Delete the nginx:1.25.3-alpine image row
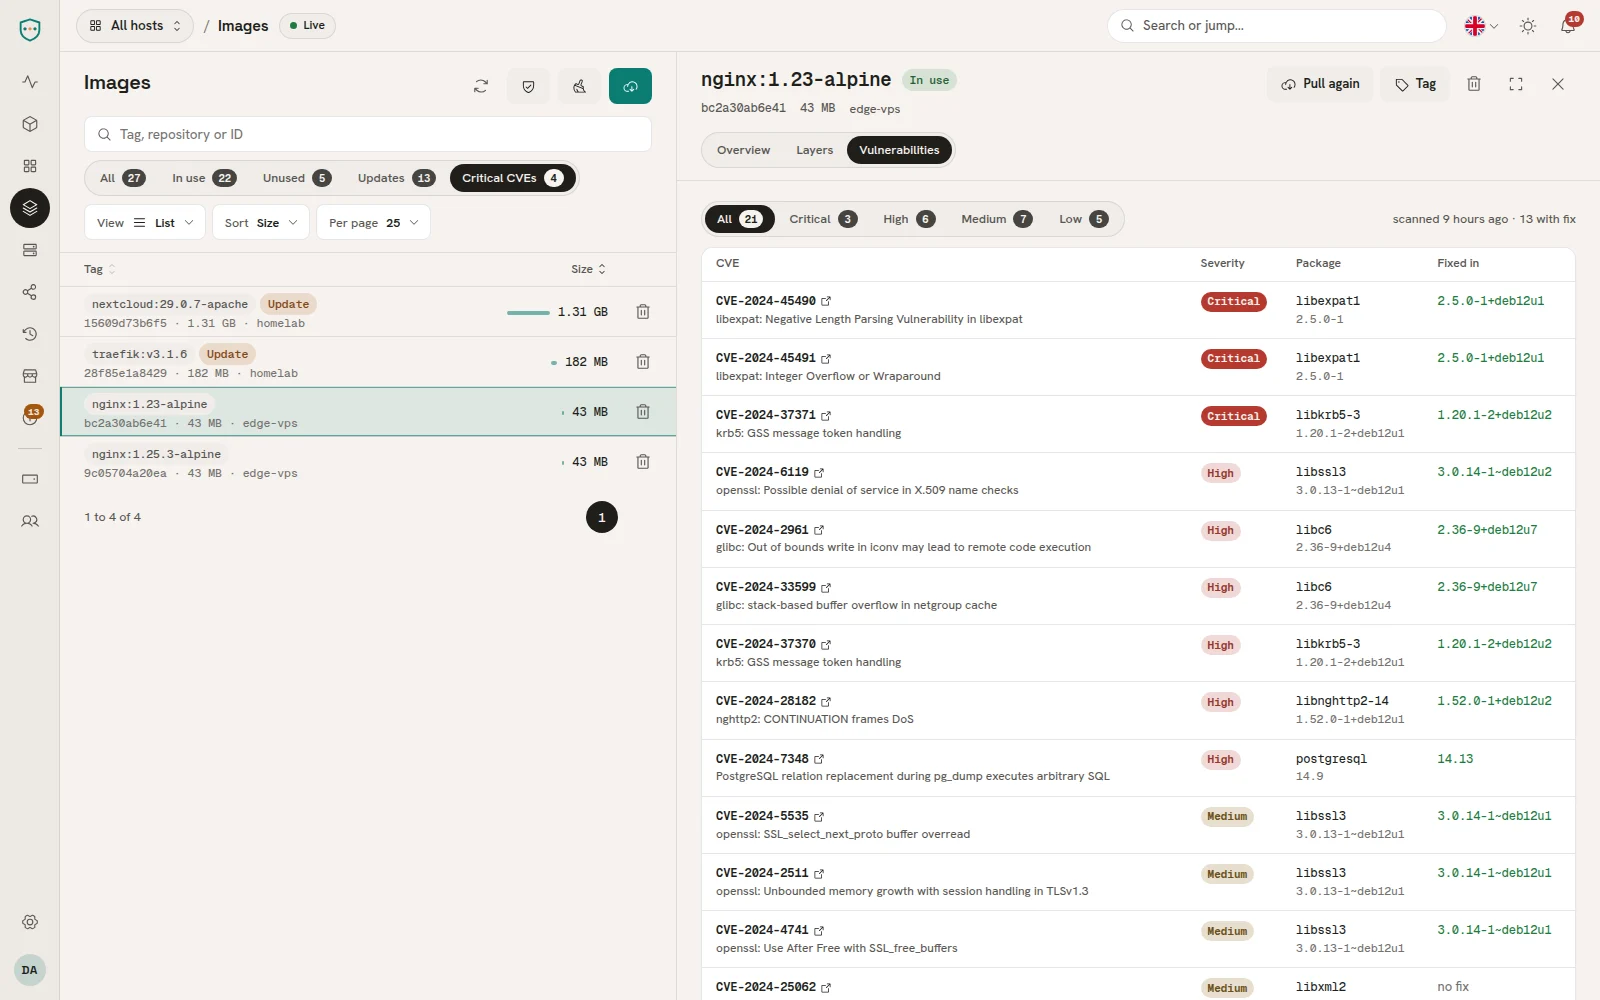The height and width of the screenshot is (1000, 1600). point(643,462)
